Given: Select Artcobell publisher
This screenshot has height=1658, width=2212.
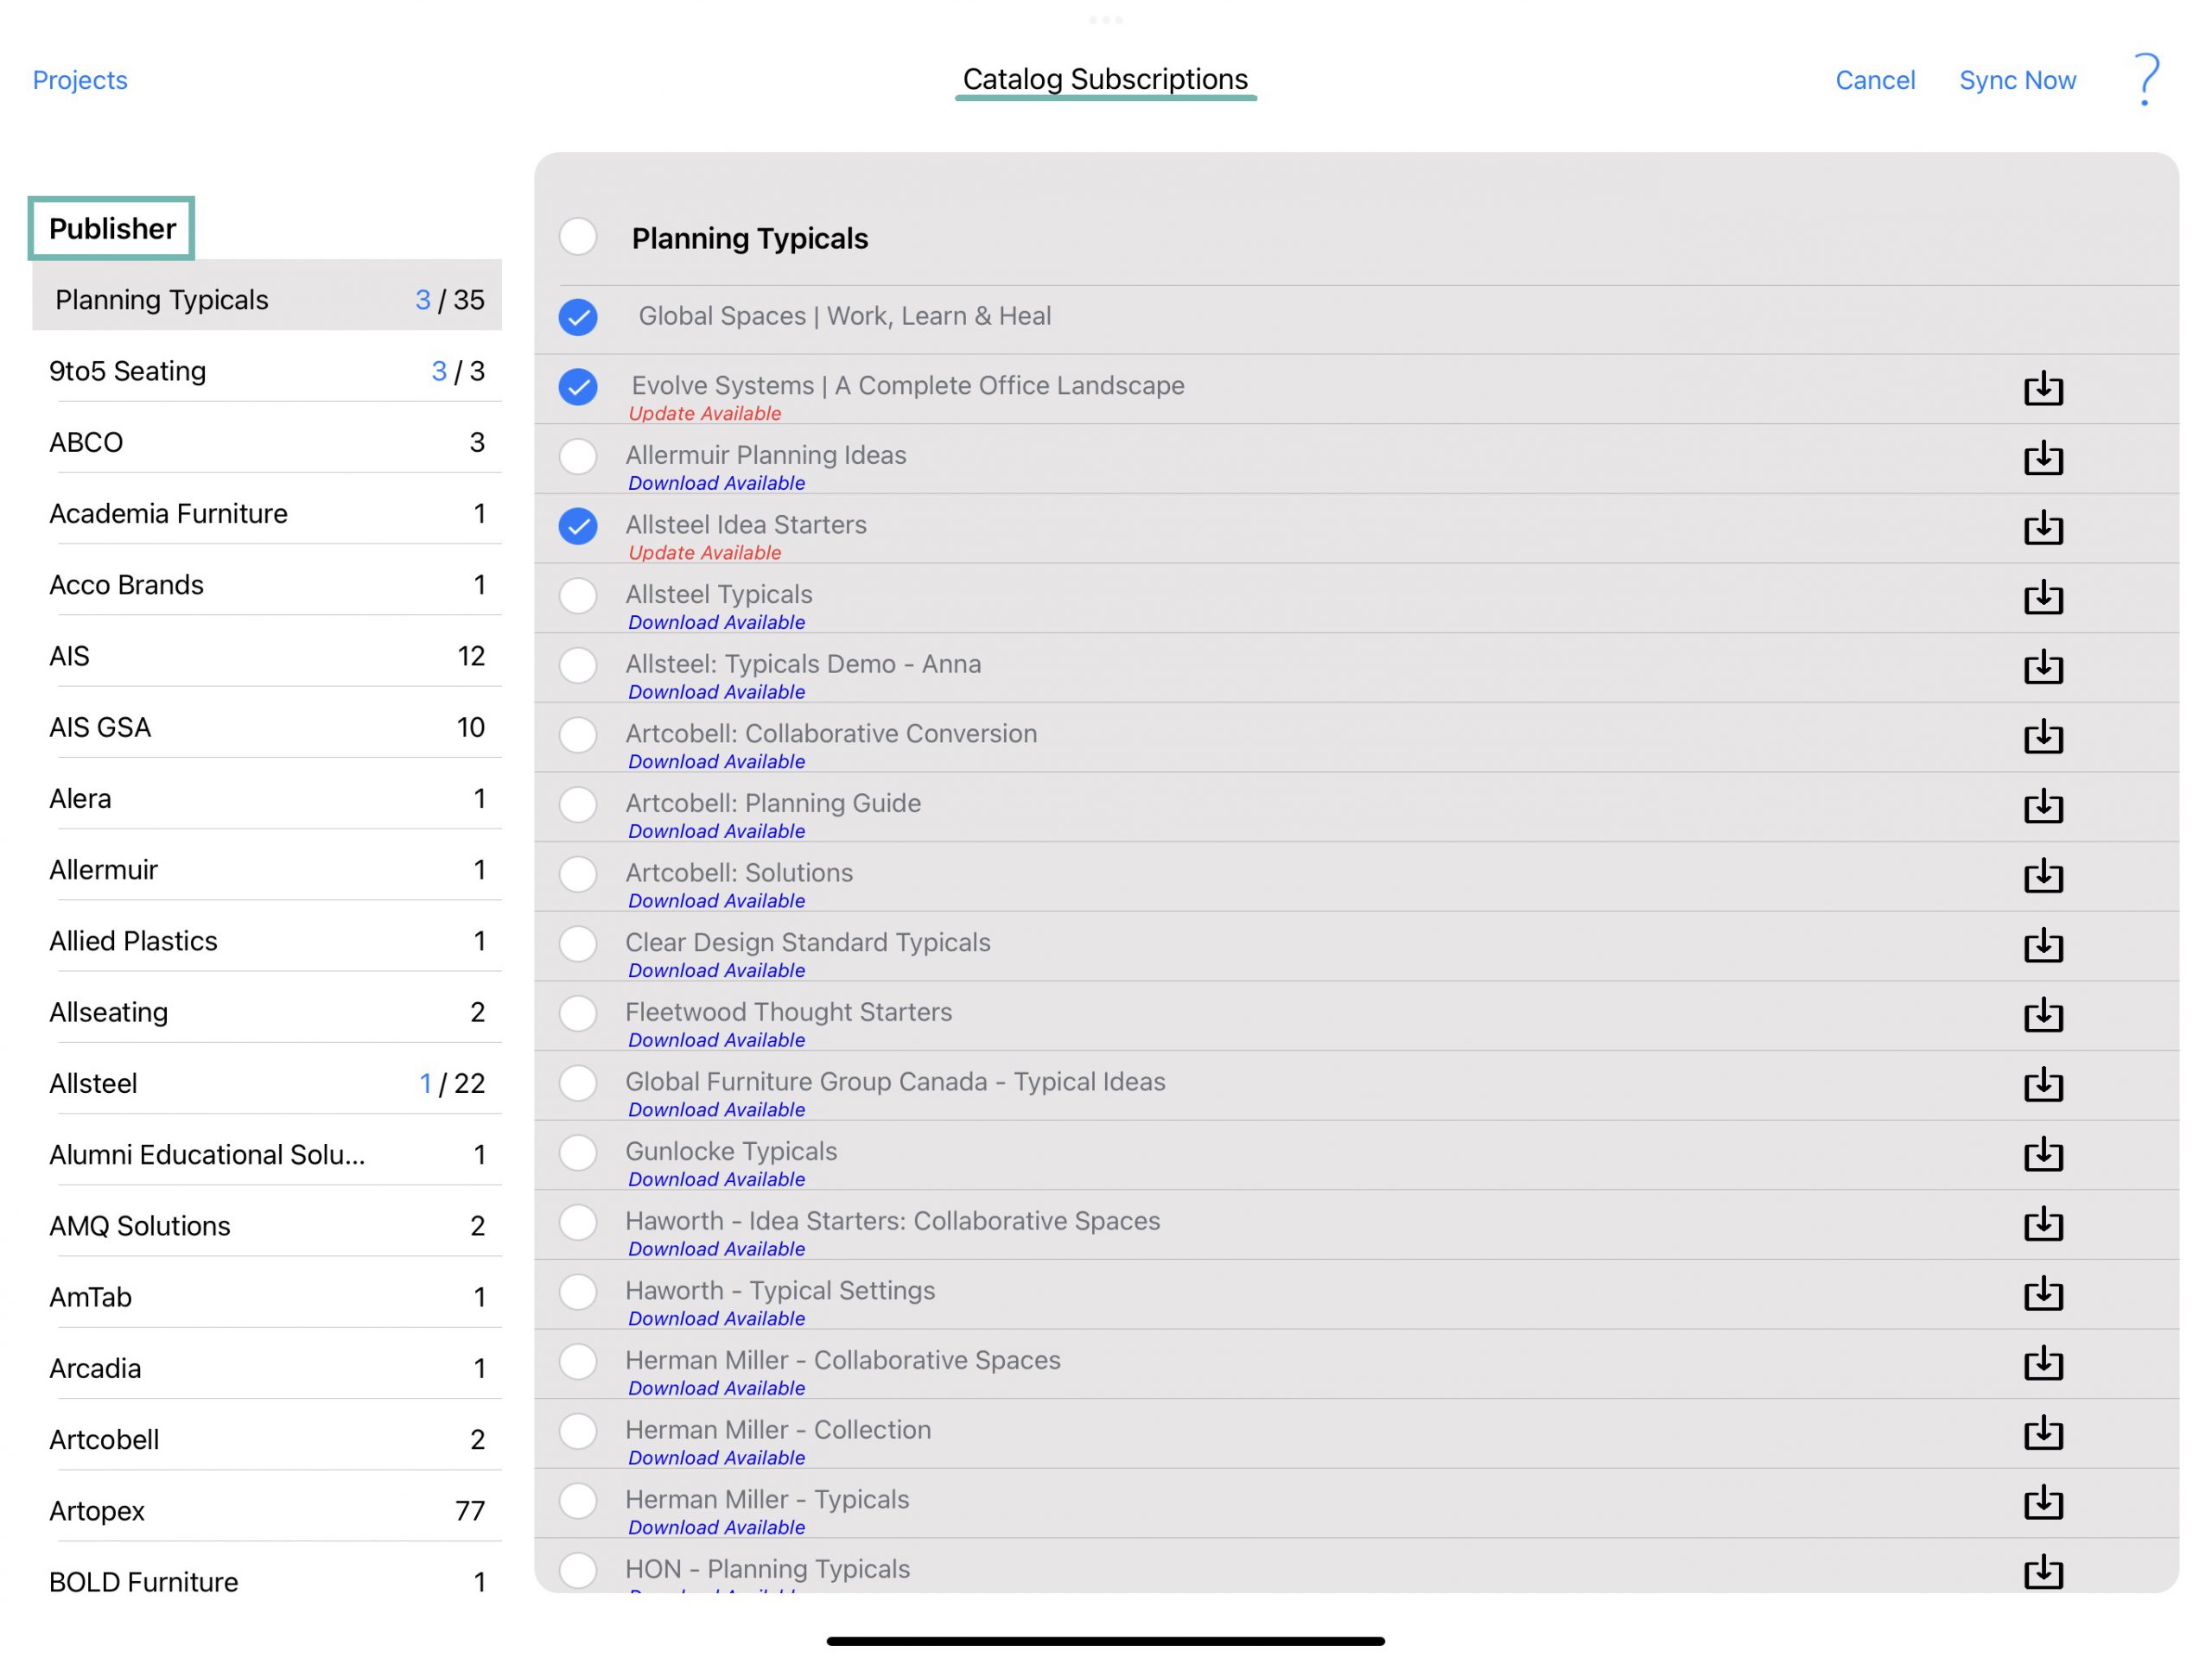Looking at the screenshot, I should (x=267, y=1440).
